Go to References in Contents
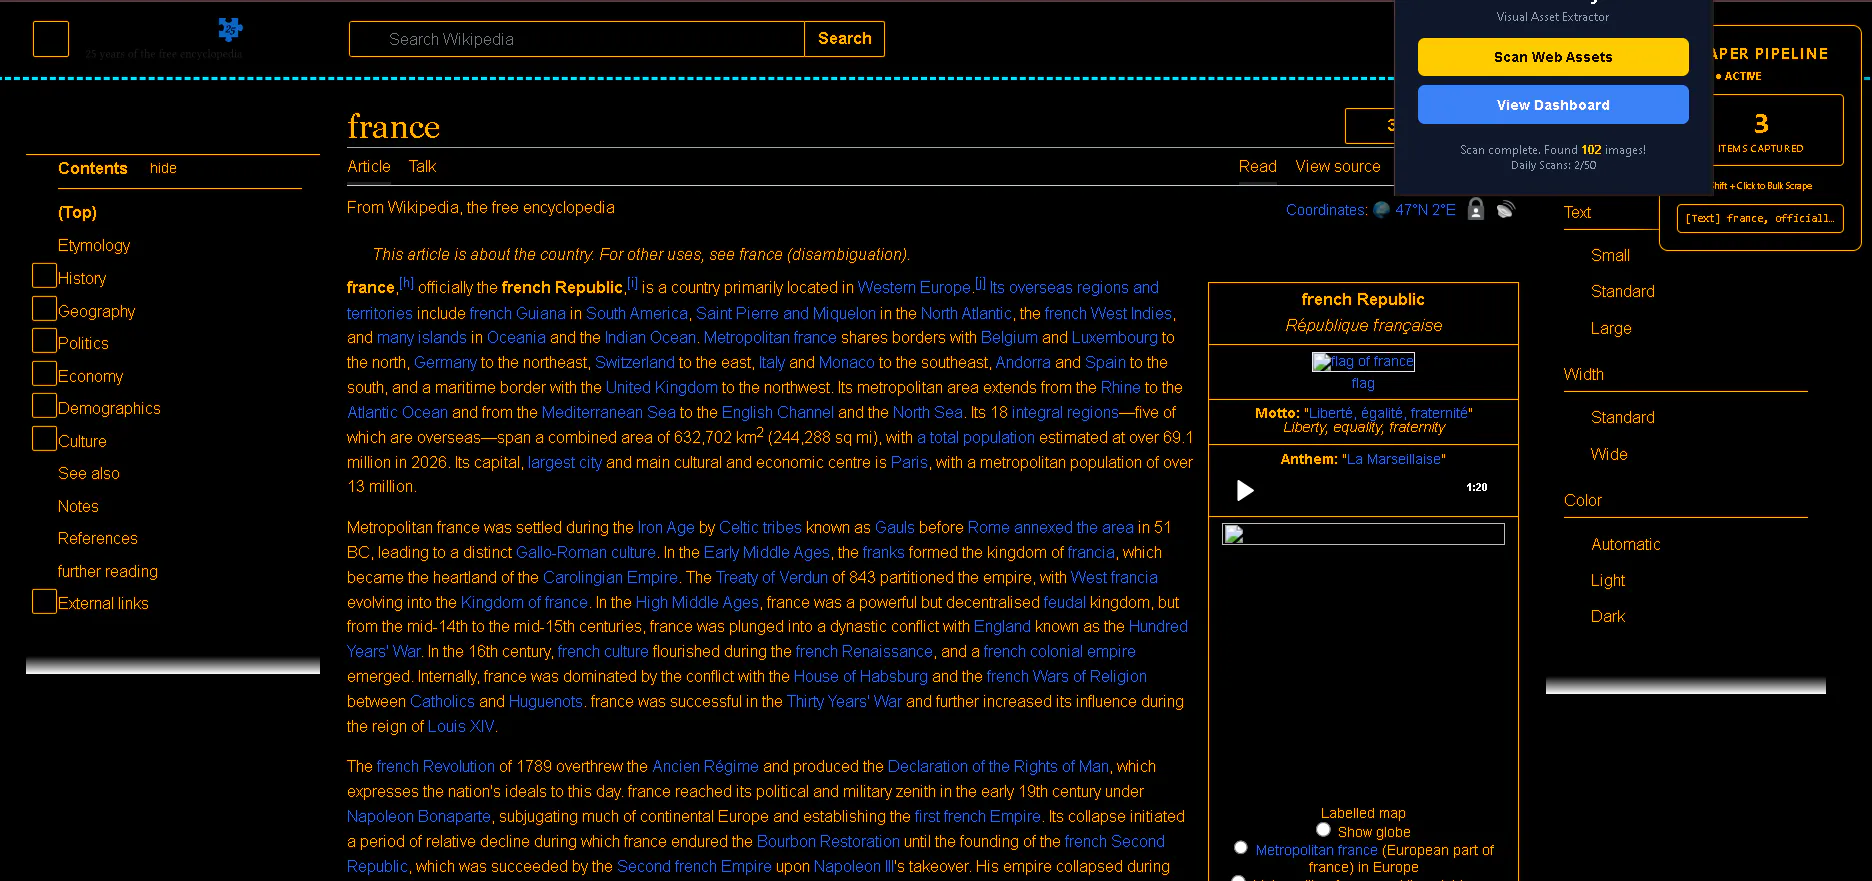The image size is (1872, 881). [98, 538]
